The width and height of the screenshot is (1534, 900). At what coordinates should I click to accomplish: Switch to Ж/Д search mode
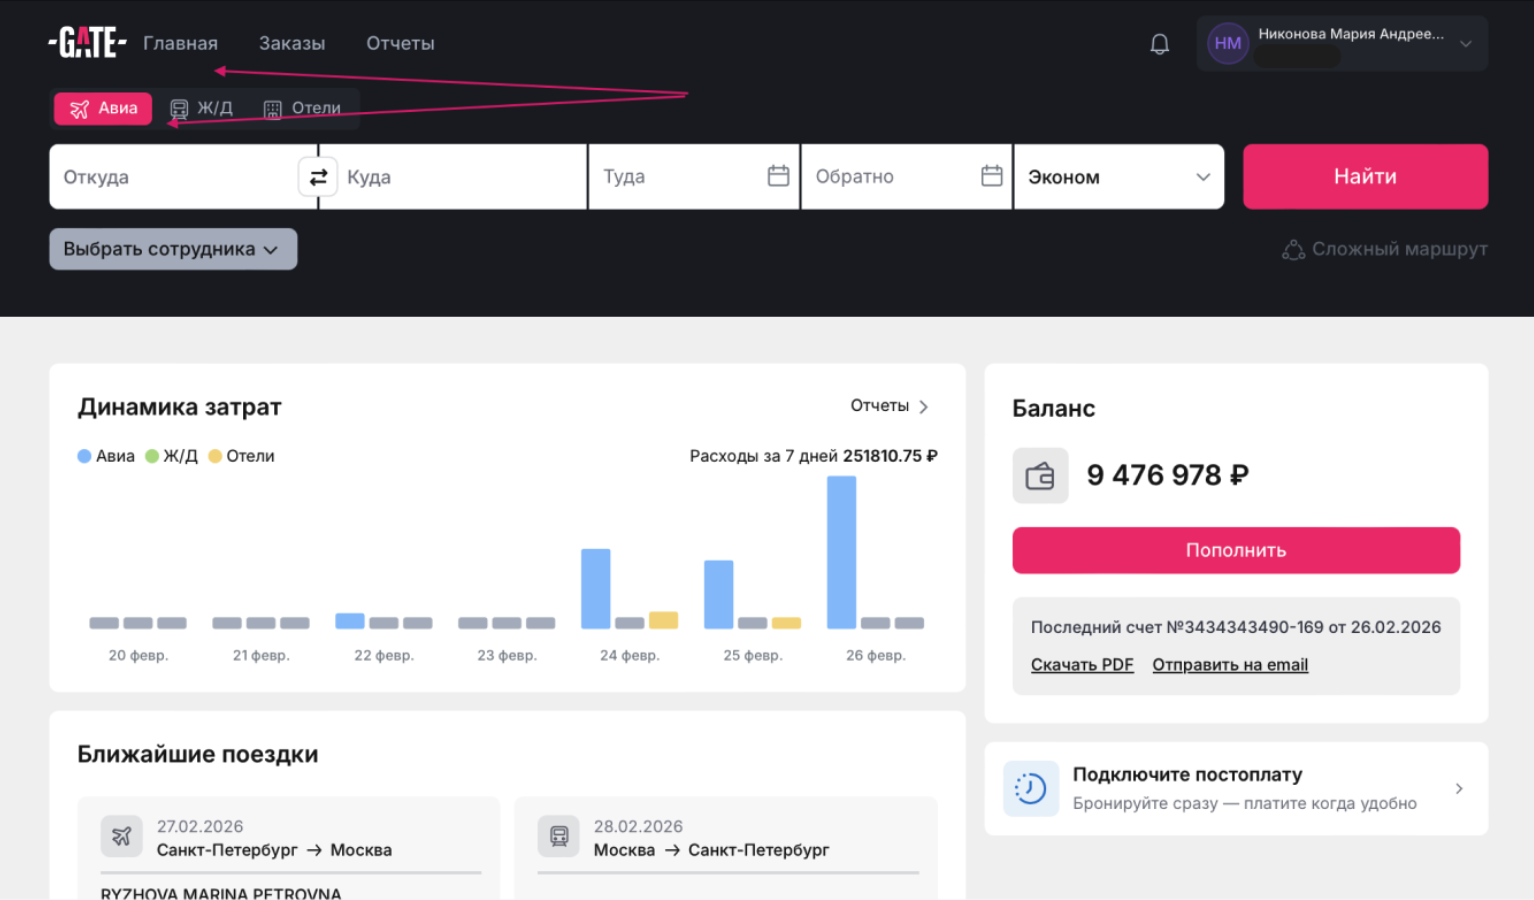point(202,108)
